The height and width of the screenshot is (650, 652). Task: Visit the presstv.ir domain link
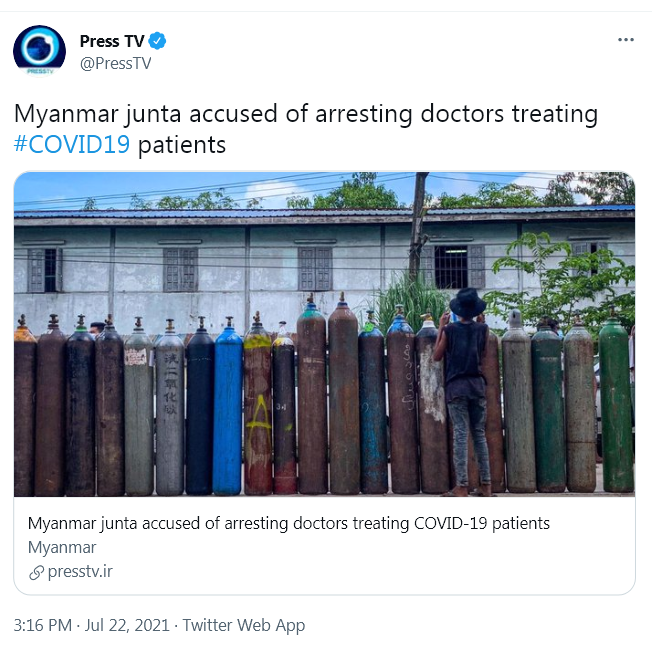coord(80,572)
